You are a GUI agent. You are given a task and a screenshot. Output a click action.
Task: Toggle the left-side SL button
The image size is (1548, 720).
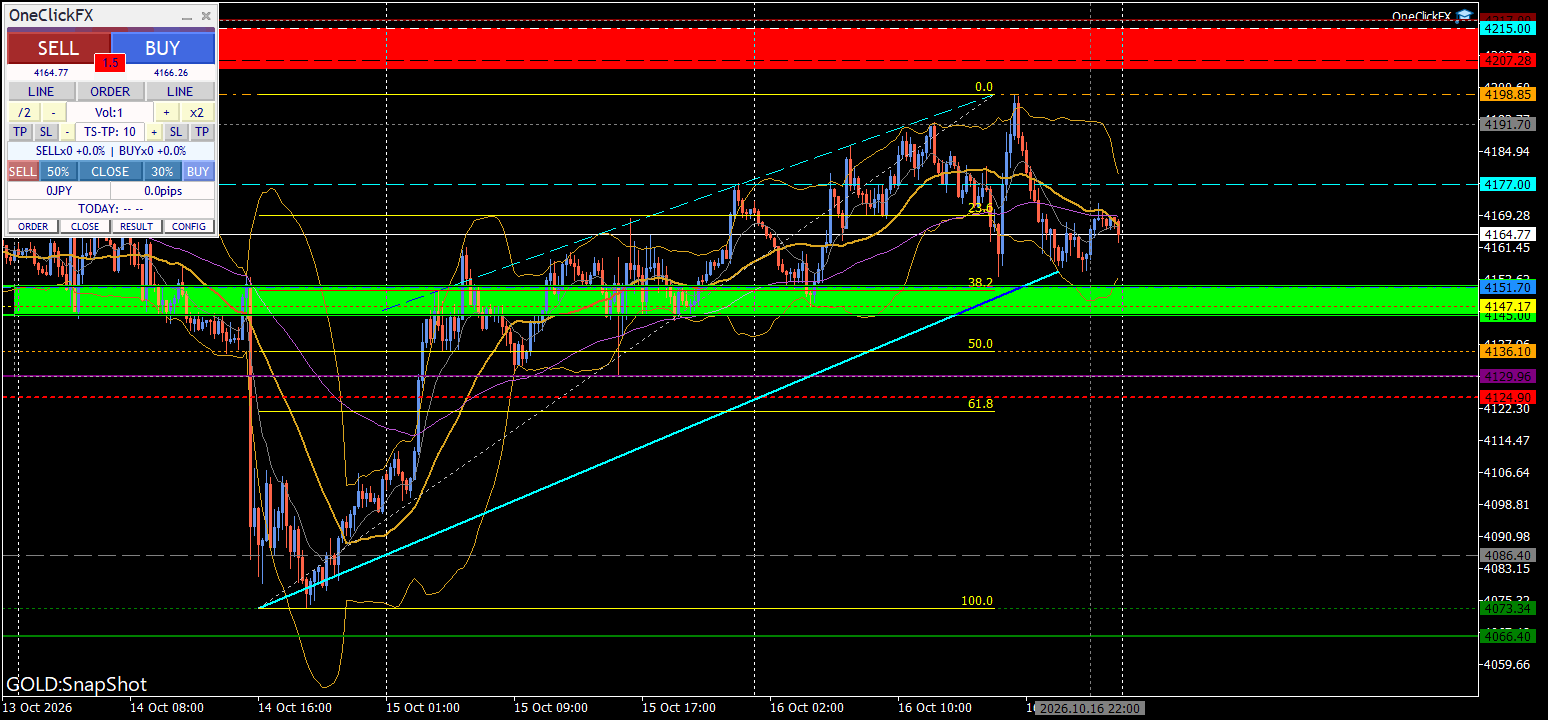click(x=46, y=132)
